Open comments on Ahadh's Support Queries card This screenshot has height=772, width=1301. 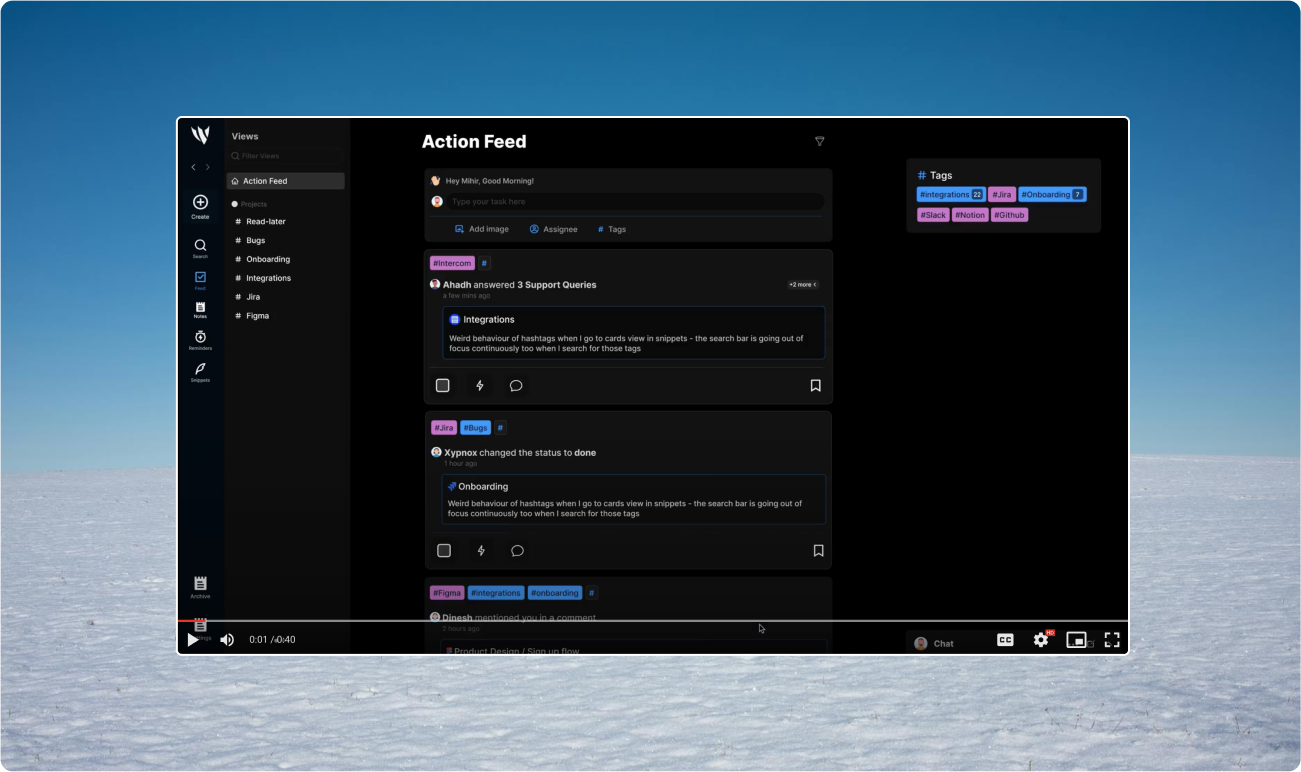(516, 385)
